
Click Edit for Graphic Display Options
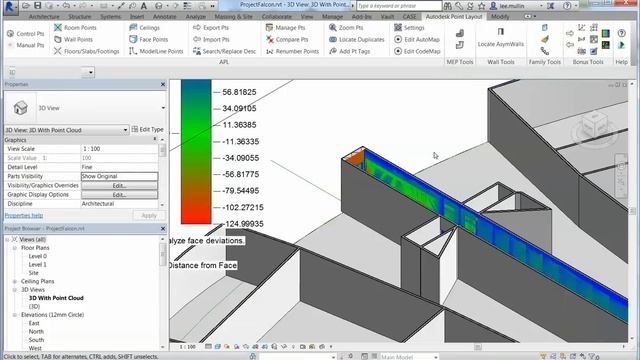pyautogui.click(x=119, y=195)
